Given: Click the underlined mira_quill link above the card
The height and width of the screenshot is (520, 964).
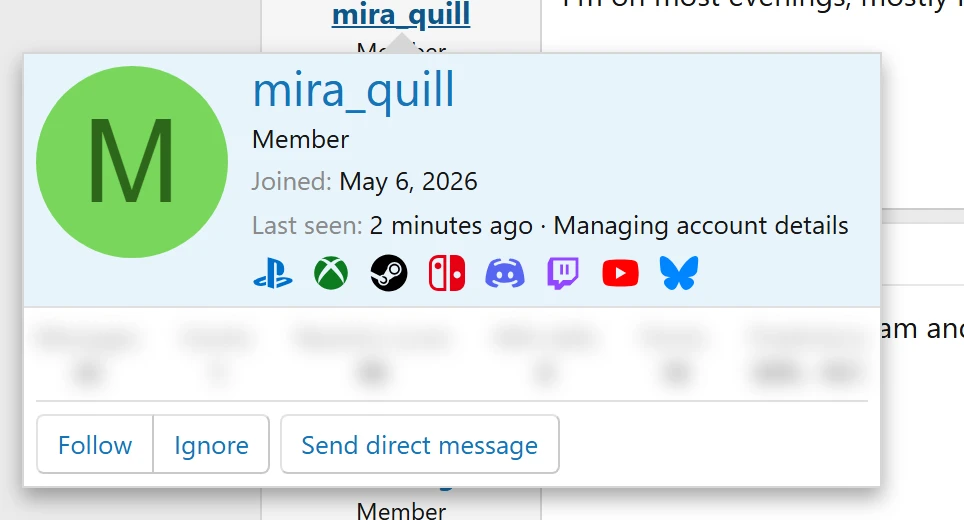Looking at the screenshot, I should pos(401,14).
